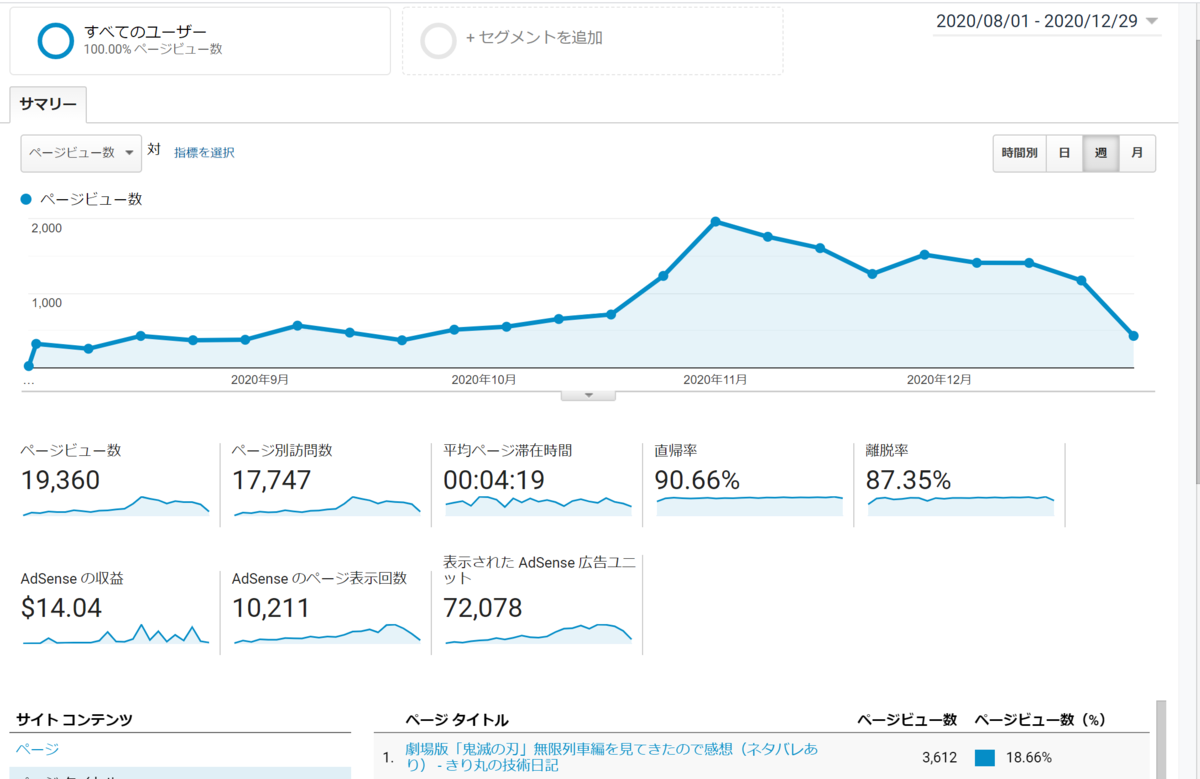
Task: Click the ページビュー数 sparkline chart
Action: tap(115, 506)
